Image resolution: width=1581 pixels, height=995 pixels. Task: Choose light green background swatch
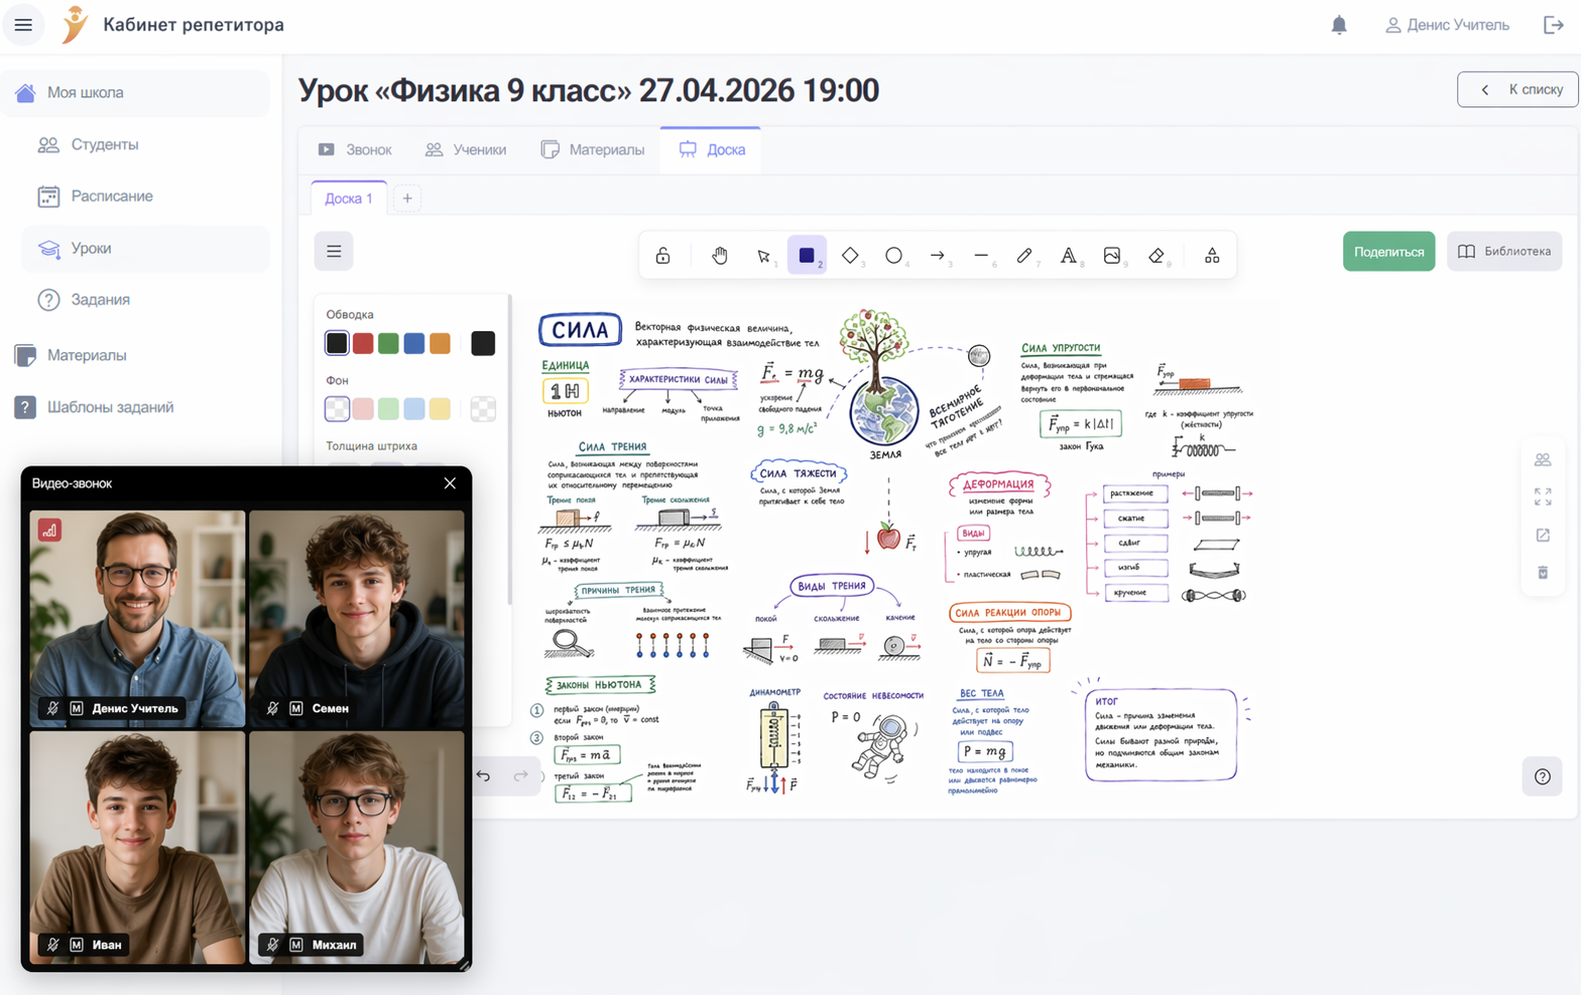388,408
